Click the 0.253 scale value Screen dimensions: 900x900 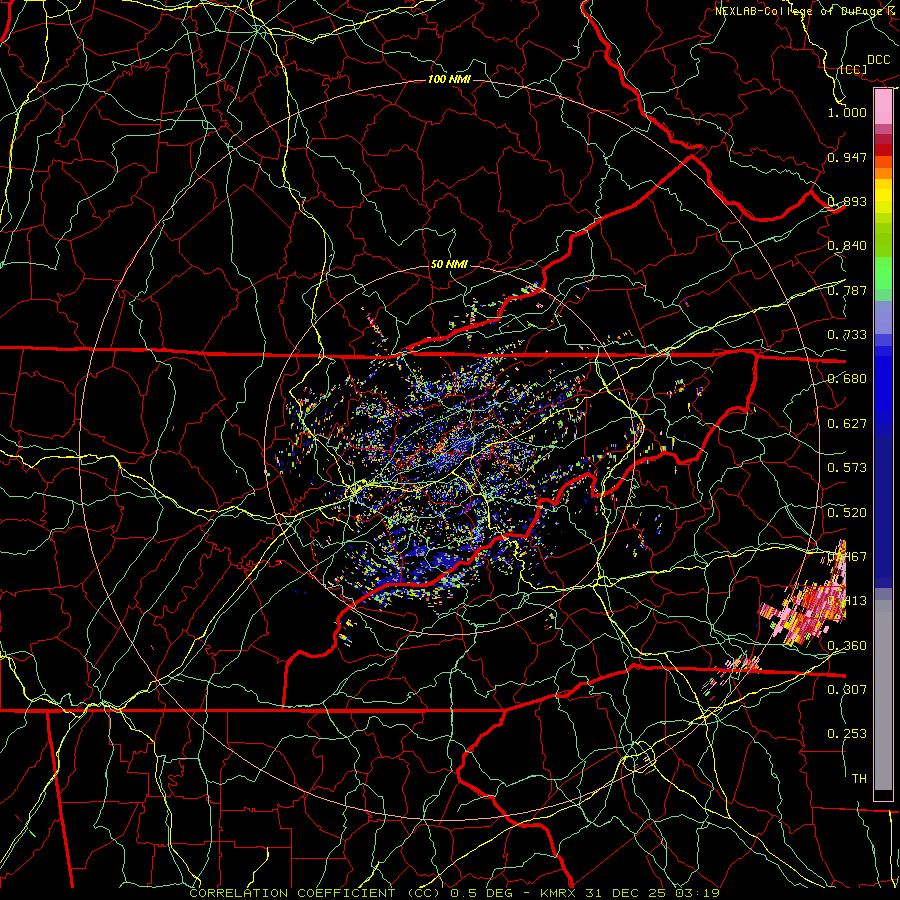(847, 734)
